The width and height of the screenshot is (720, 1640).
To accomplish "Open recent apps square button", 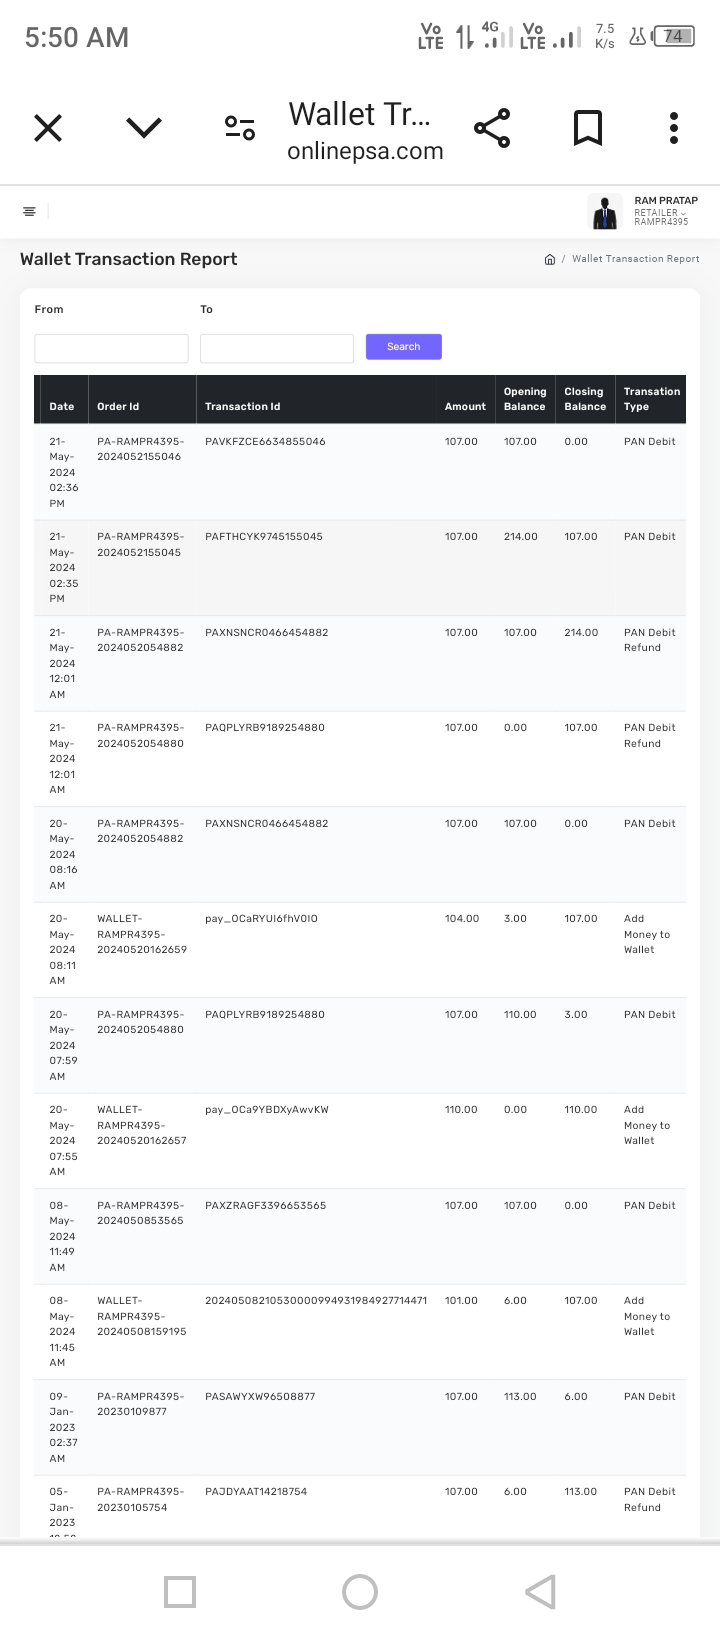I will [x=180, y=1592].
